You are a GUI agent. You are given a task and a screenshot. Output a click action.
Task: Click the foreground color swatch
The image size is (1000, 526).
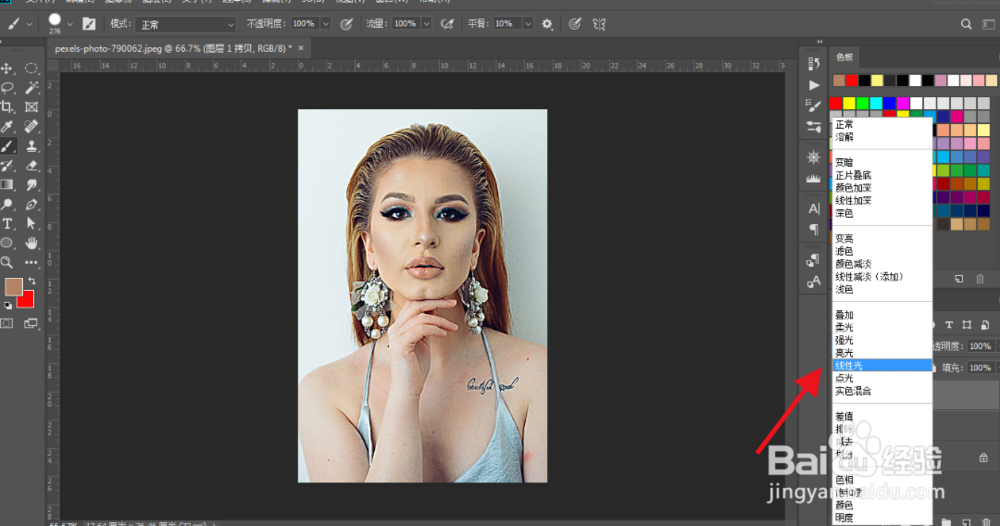click(13, 288)
